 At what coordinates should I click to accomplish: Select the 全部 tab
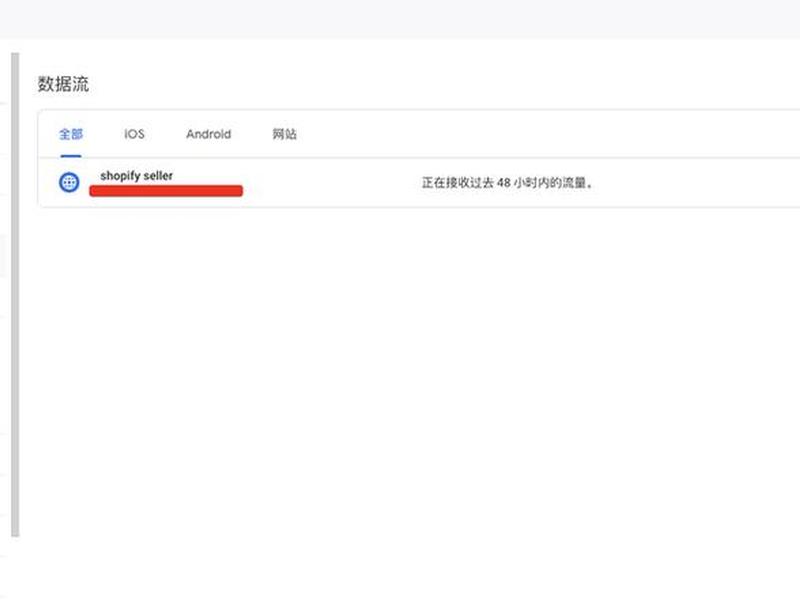point(70,134)
